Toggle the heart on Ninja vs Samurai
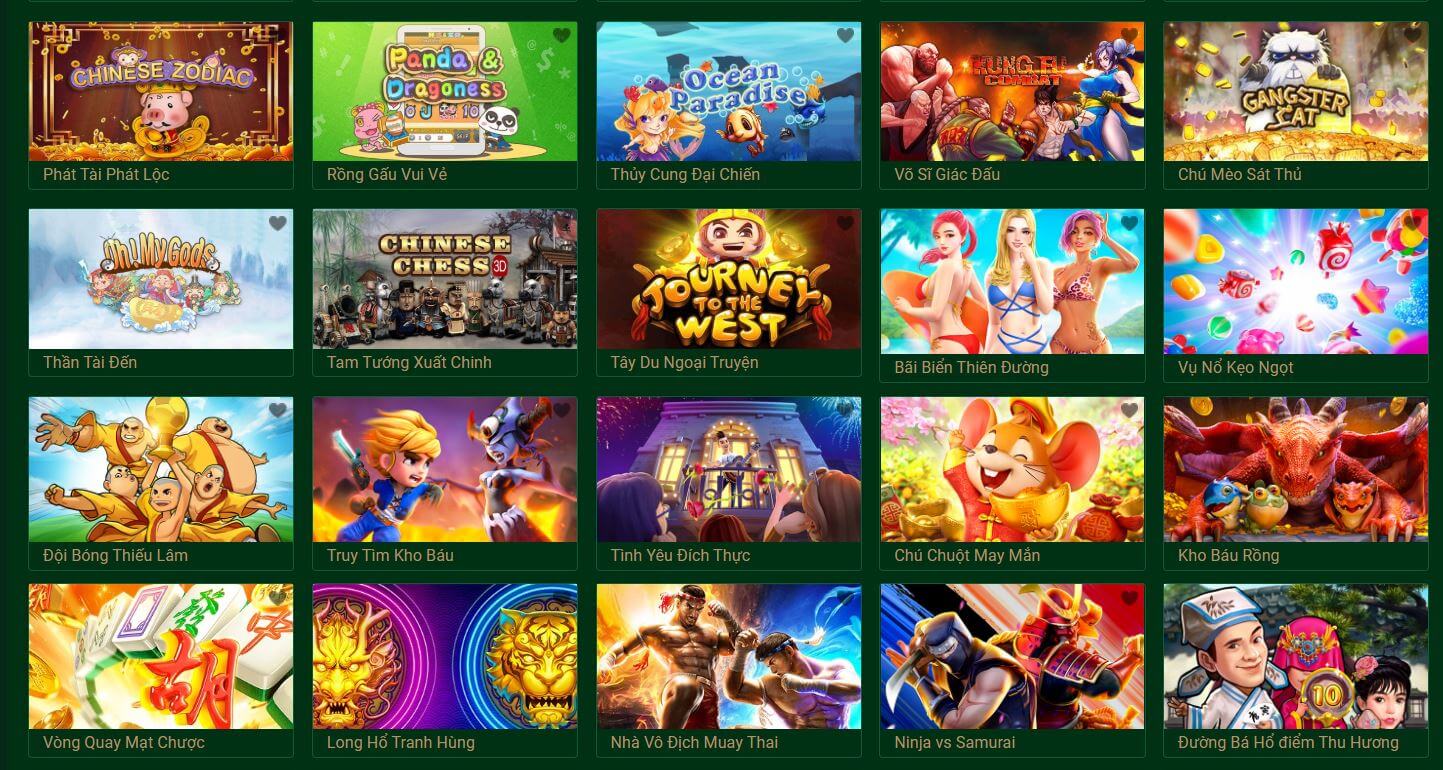This screenshot has width=1443, height=770. (x=1130, y=598)
